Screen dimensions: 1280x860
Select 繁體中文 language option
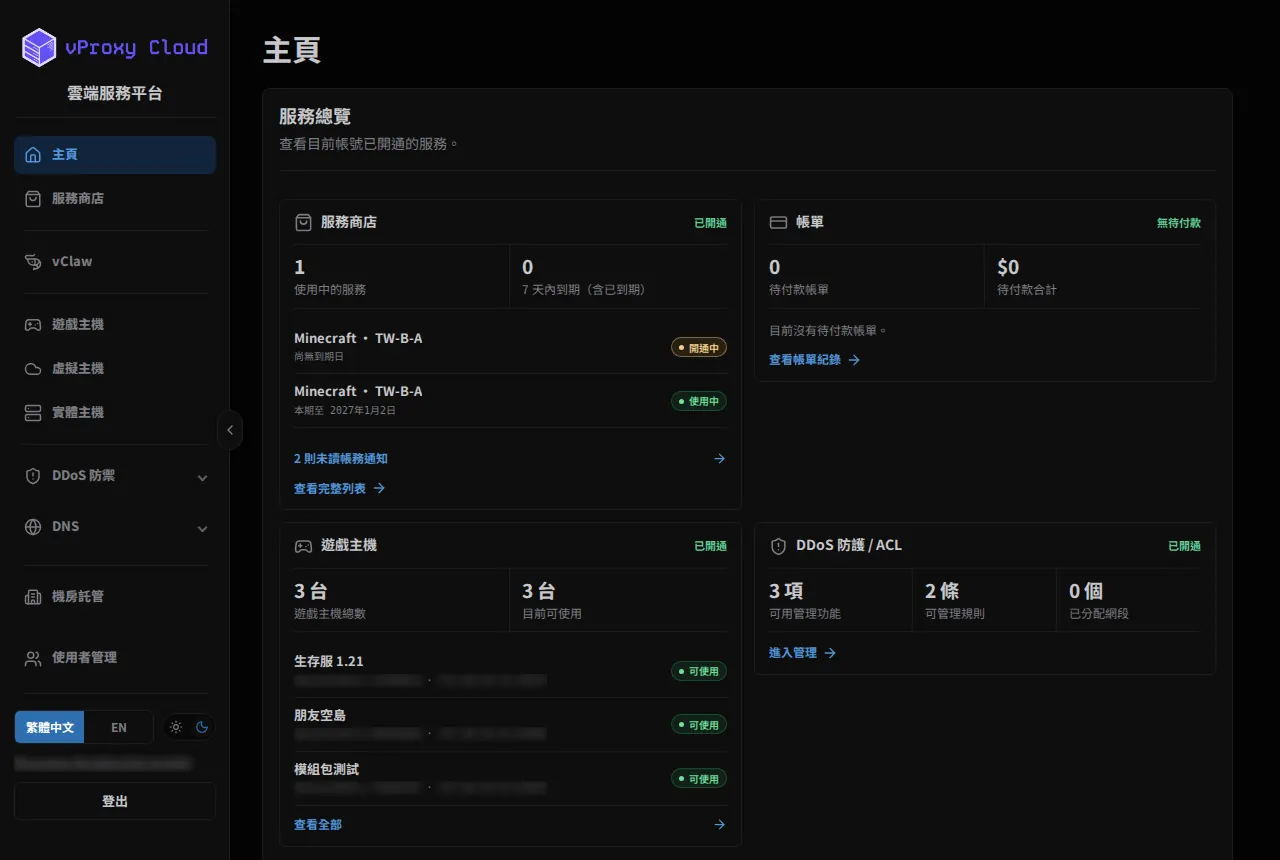coord(50,727)
